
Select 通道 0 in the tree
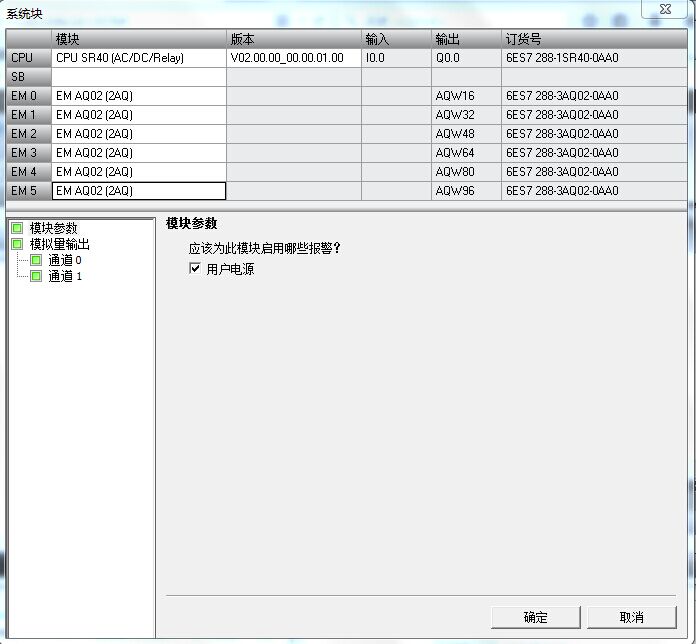click(x=65, y=260)
